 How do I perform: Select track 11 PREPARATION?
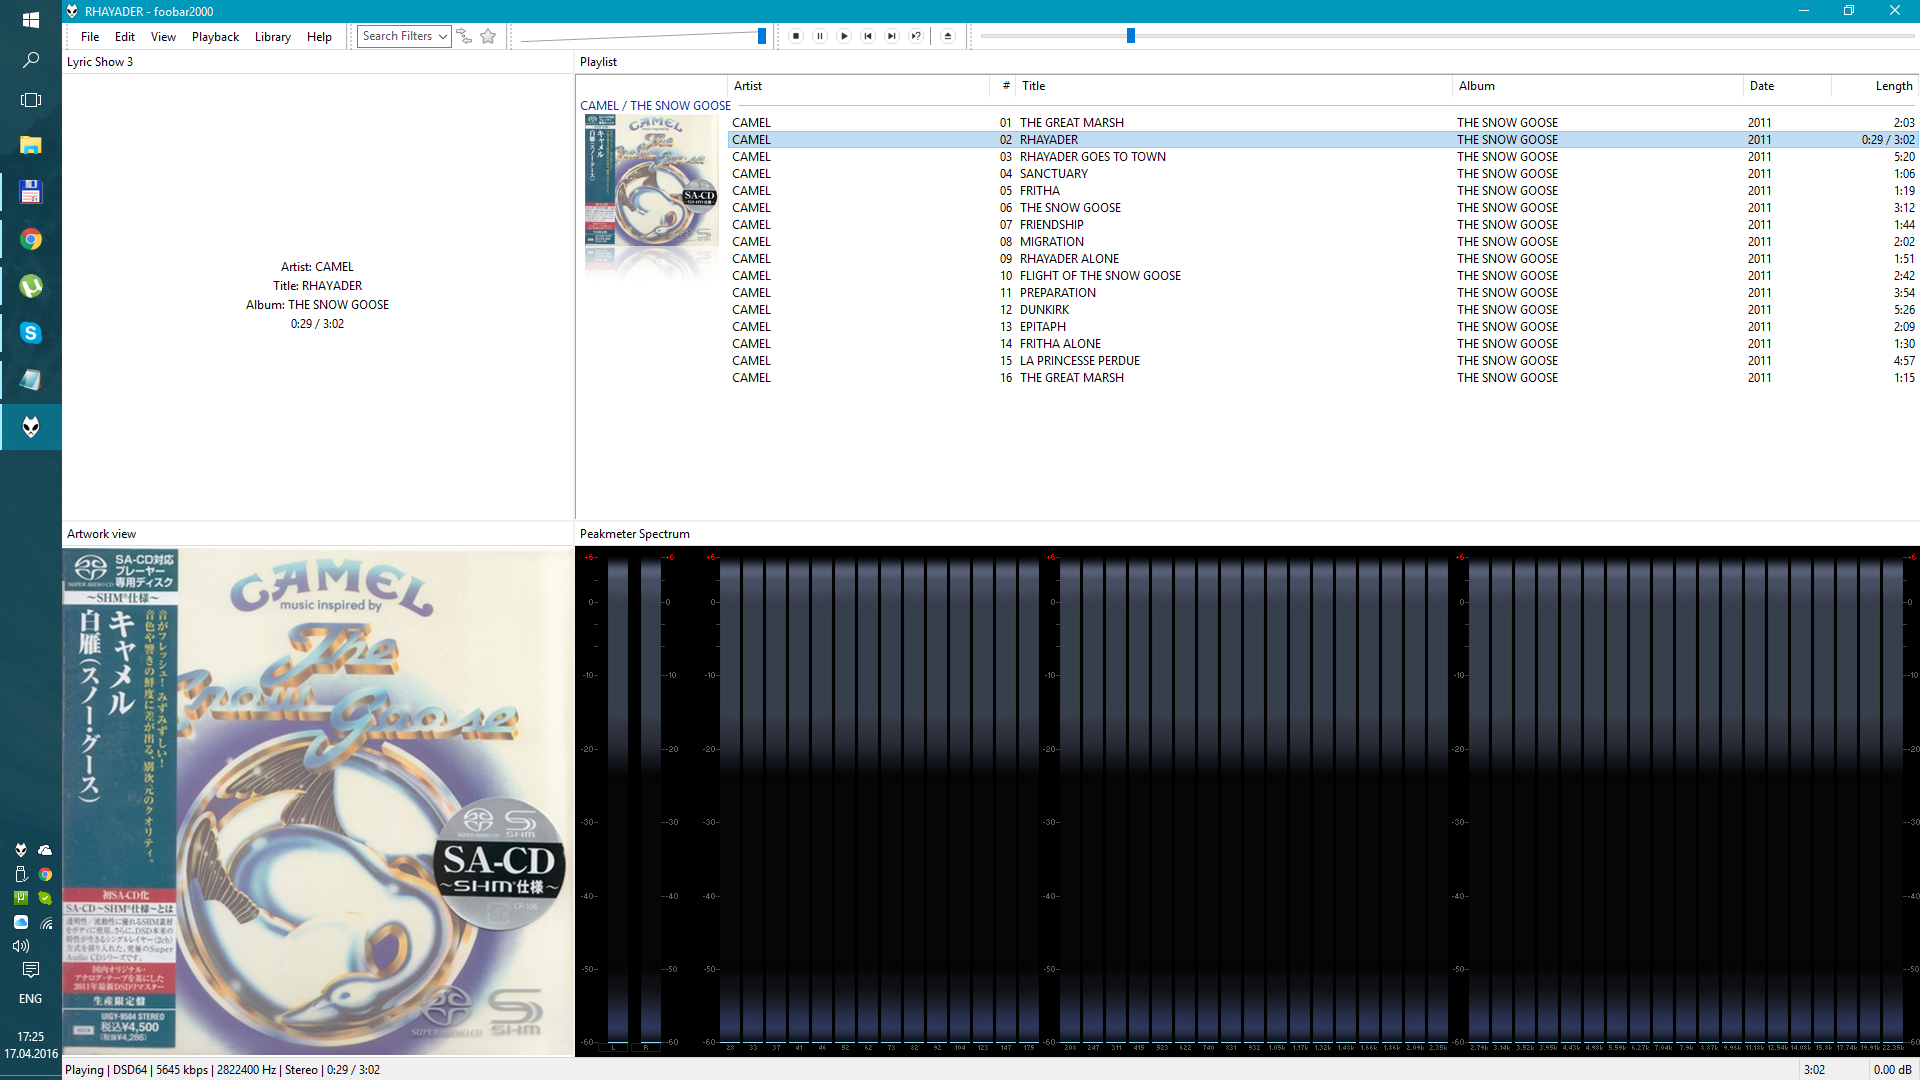click(1322, 293)
